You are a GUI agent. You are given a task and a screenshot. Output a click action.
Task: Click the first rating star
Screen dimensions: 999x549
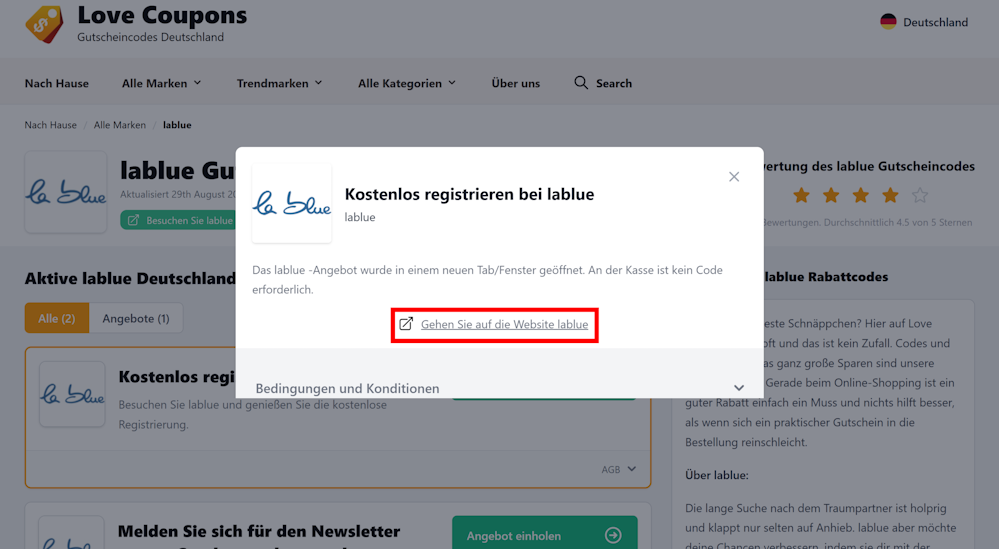click(801, 195)
